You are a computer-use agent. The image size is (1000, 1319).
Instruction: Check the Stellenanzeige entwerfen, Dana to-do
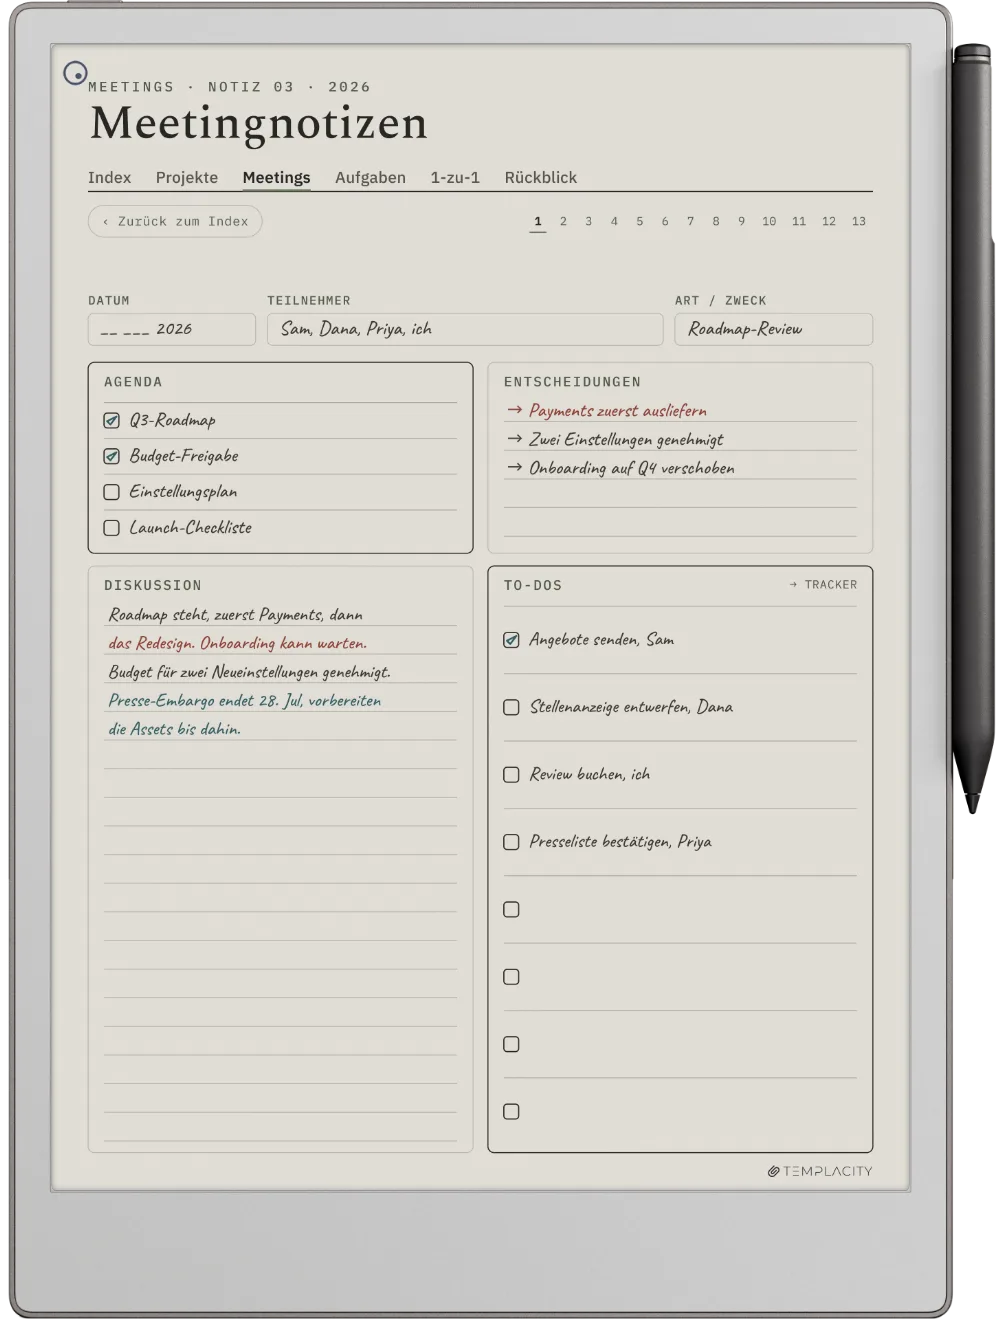coord(511,707)
